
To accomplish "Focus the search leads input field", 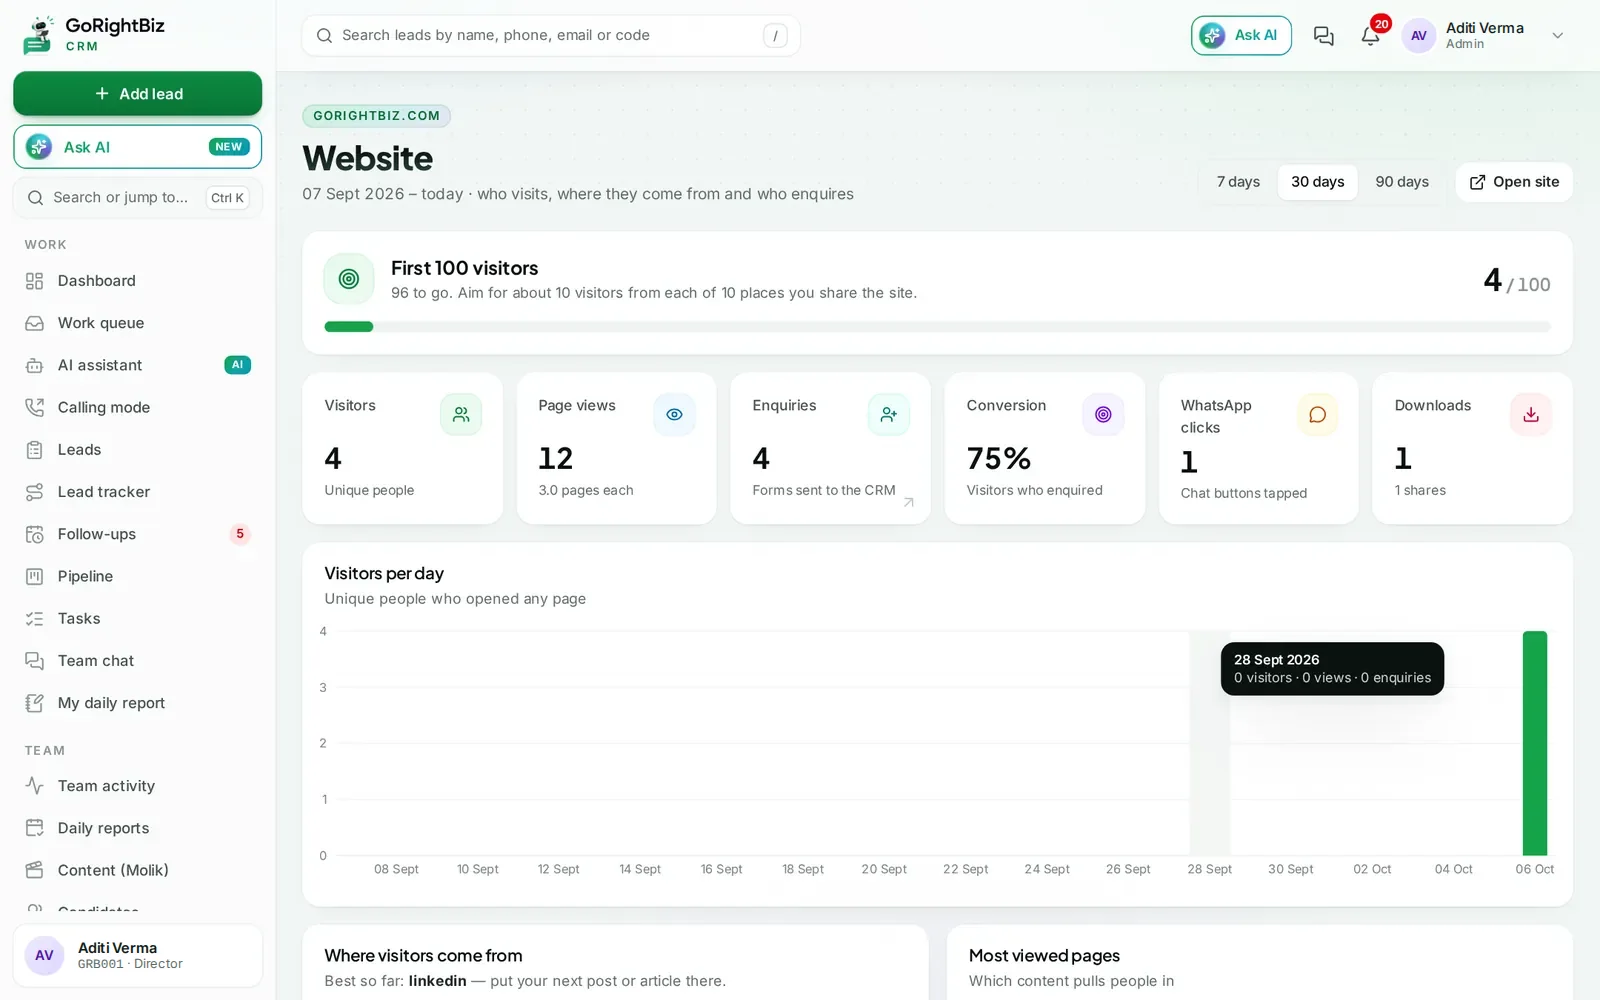I will pos(551,36).
